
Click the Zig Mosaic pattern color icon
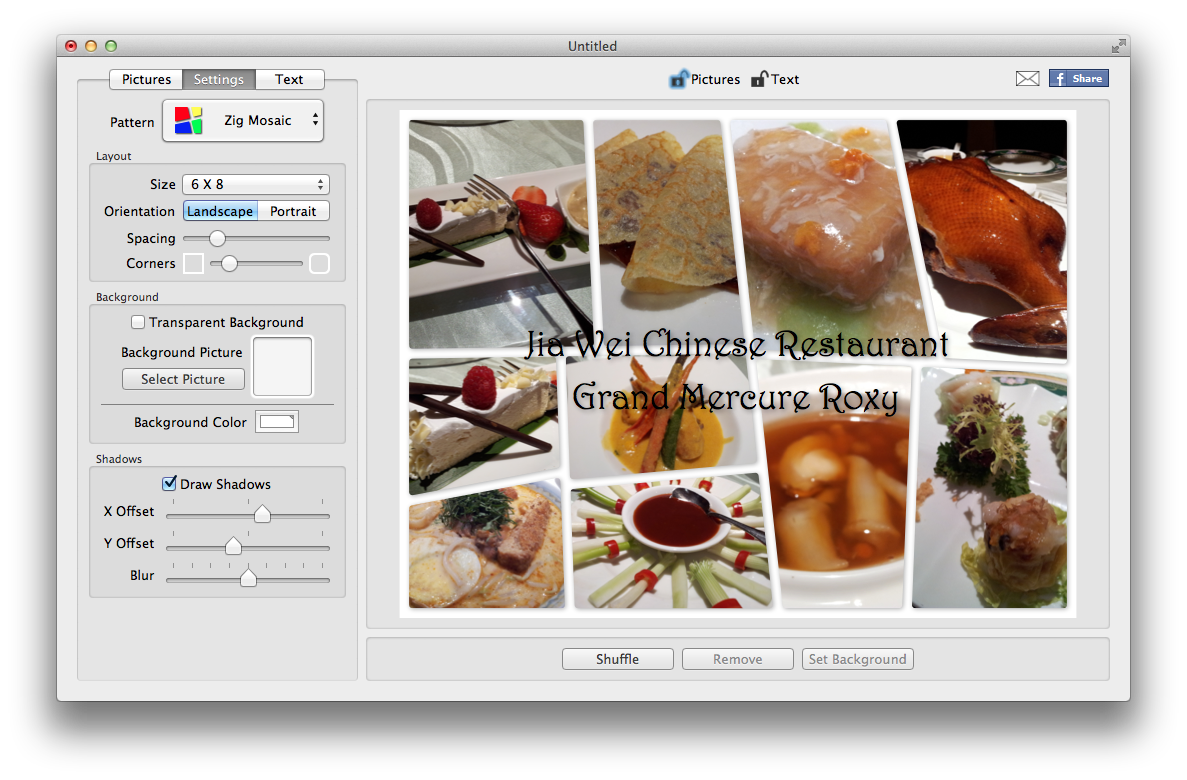pyautogui.click(x=188, y=120)
